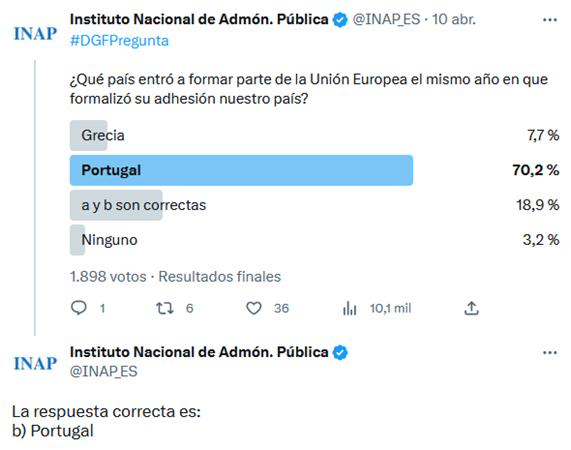571x450 pixels.
Task: Open three-dot menu on the answer tweet
Action: point(550,352)
